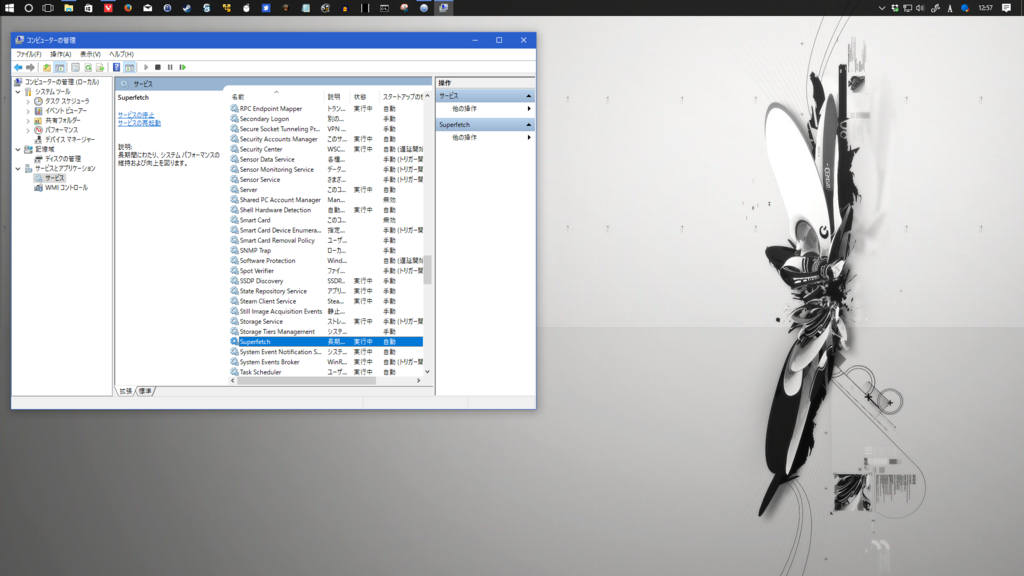Viewport: 1024px width, 576px height.
Task: Open the Help question-mark icon
Action: point(116,67)
